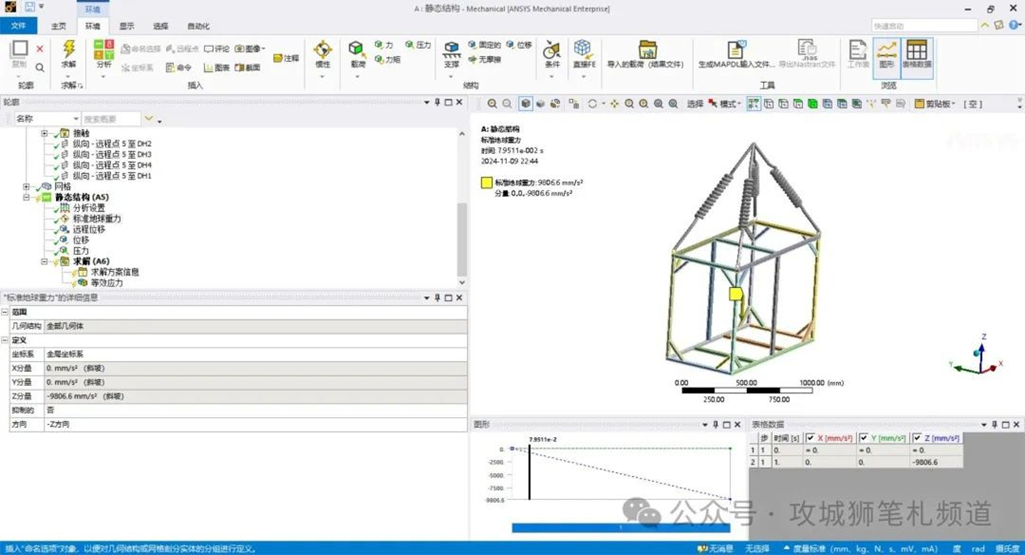Click the yellow gravity legend color swatch

[x=486, y=183]
